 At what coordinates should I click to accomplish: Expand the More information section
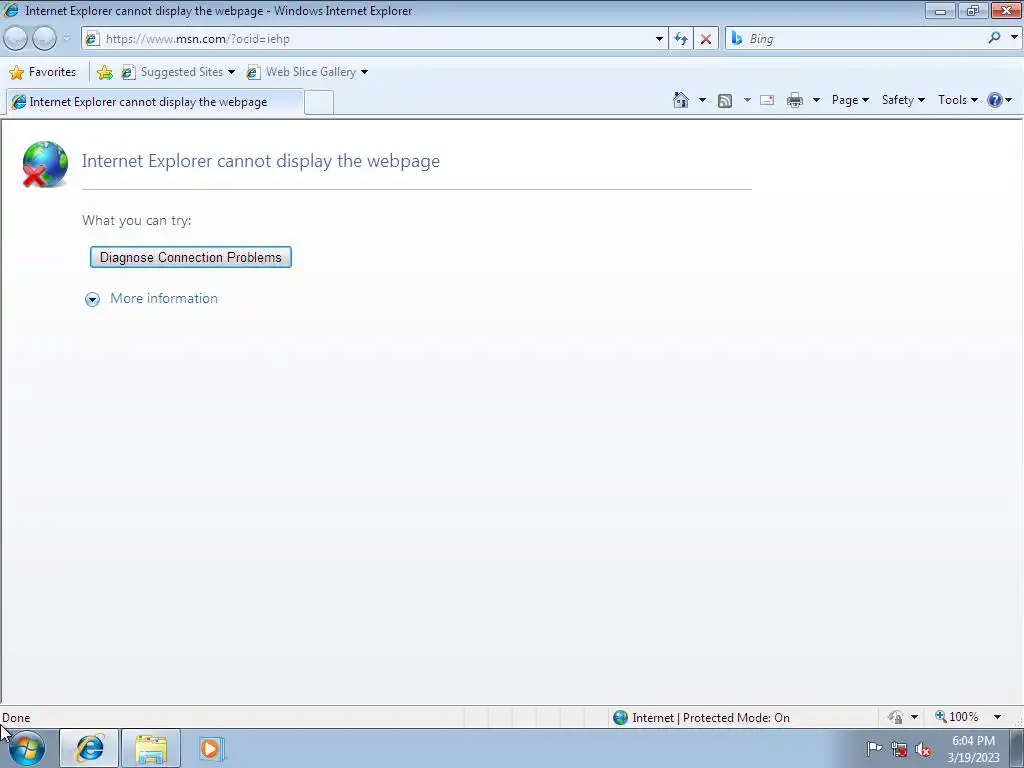click(92, 299)
